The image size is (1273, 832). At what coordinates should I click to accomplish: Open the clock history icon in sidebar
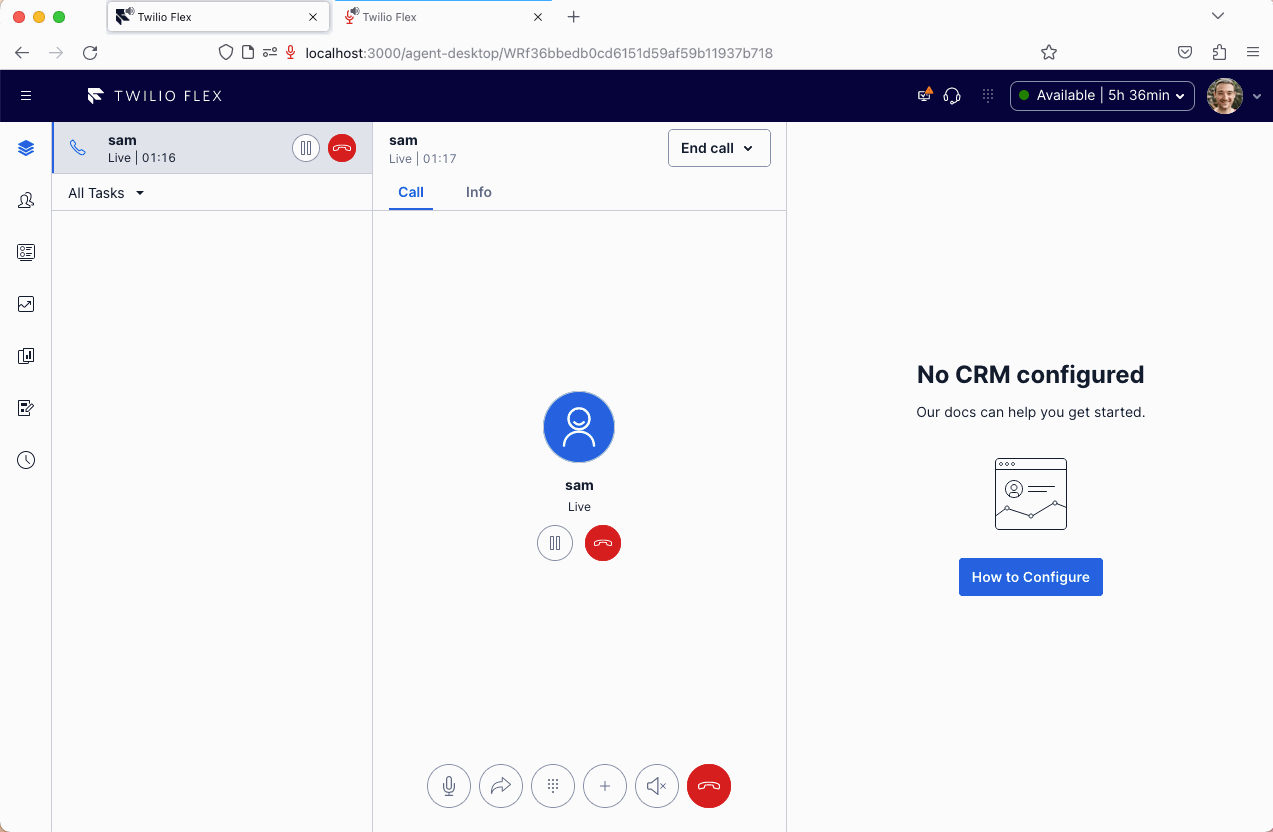[26, 460]
